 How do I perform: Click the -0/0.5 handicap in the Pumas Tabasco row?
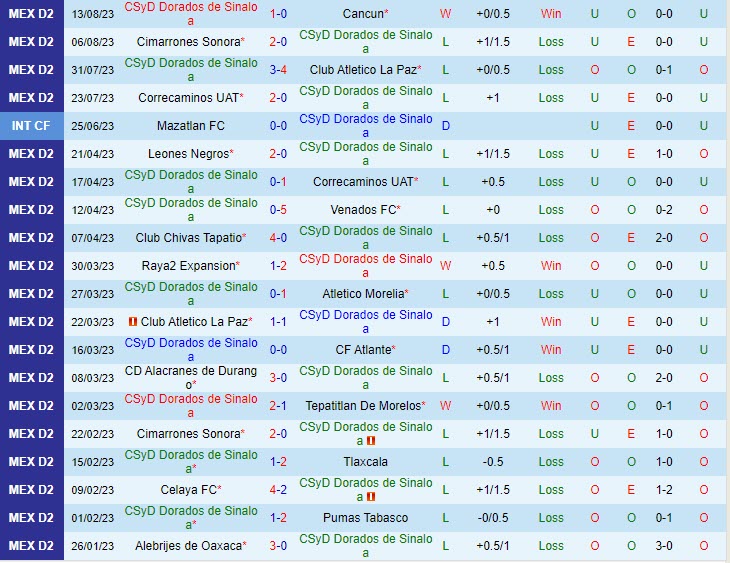[493, 518]
